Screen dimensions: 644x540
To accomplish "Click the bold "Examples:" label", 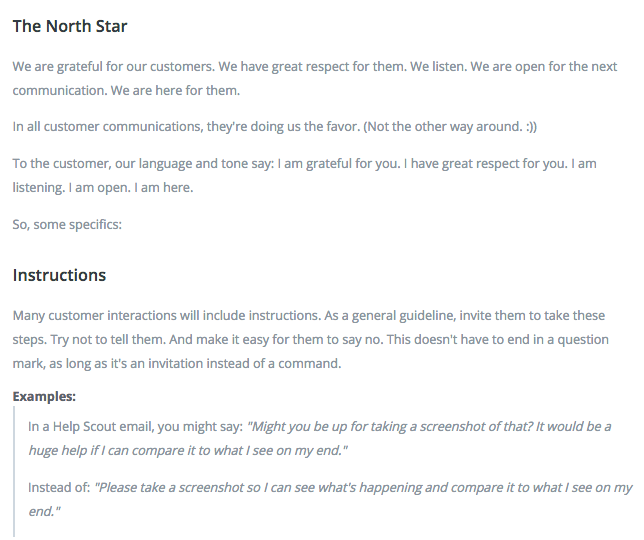I will 44,397.
